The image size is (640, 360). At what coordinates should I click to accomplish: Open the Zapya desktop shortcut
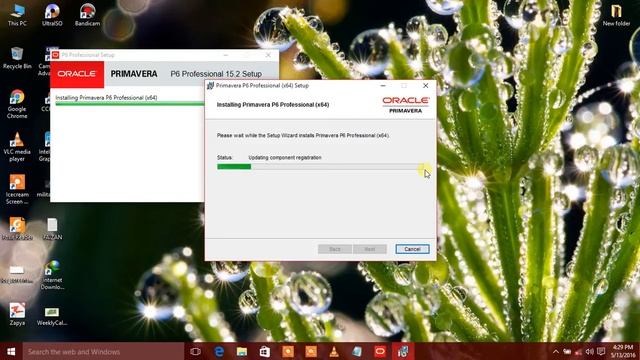[x=17, y=314]
